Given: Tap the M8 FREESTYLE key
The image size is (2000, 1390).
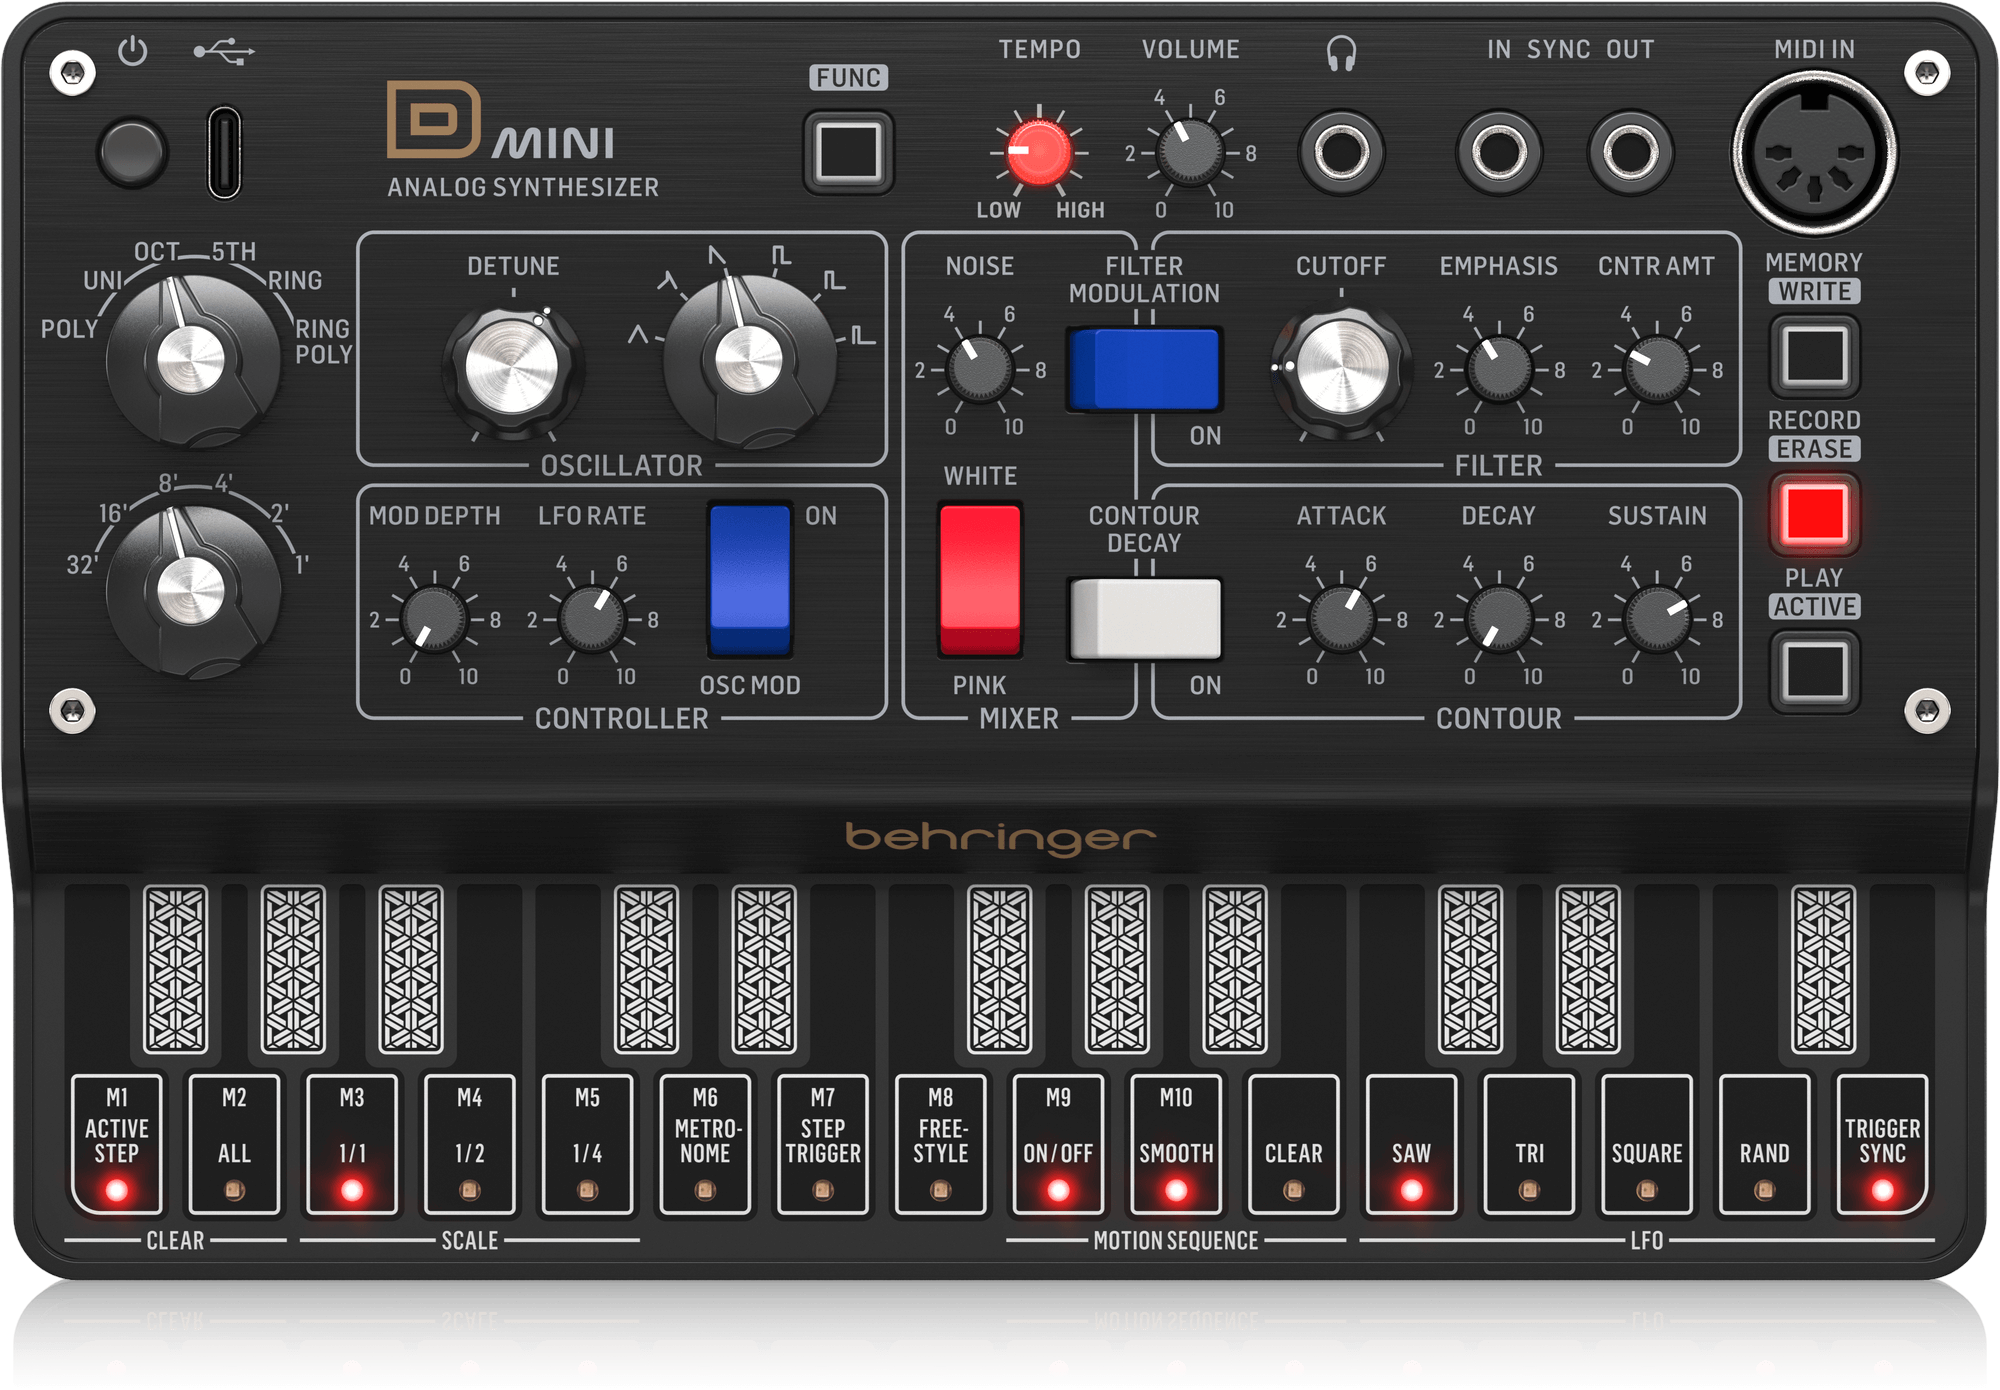Looking at the screenshot, I should coord(940,1144).
